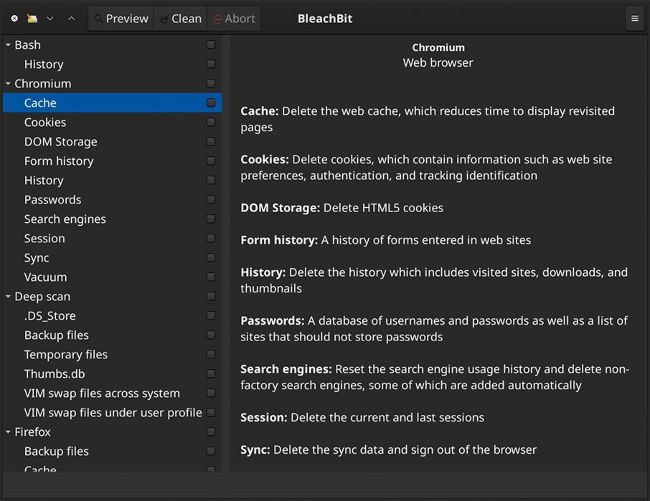Open the folder icon in the title bar
Image resolution: width=650 pixels, height=501 pixels.
[x=32, y=19]
